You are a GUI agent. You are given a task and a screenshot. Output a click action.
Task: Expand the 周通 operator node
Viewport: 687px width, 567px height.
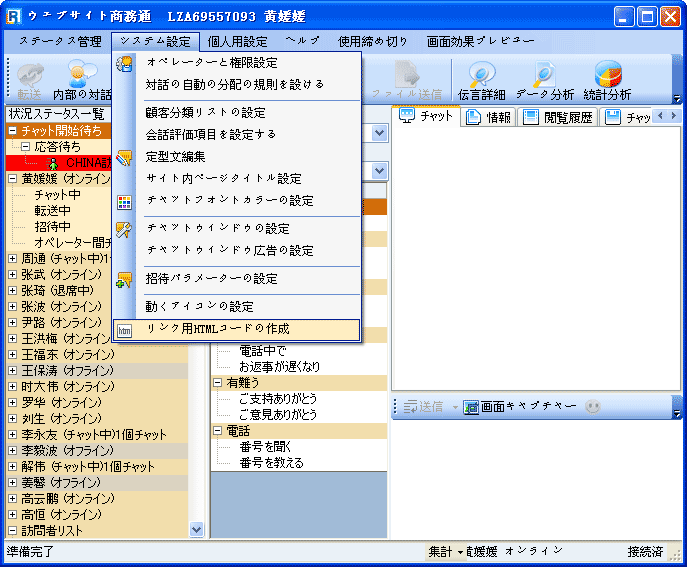[12, 259]
